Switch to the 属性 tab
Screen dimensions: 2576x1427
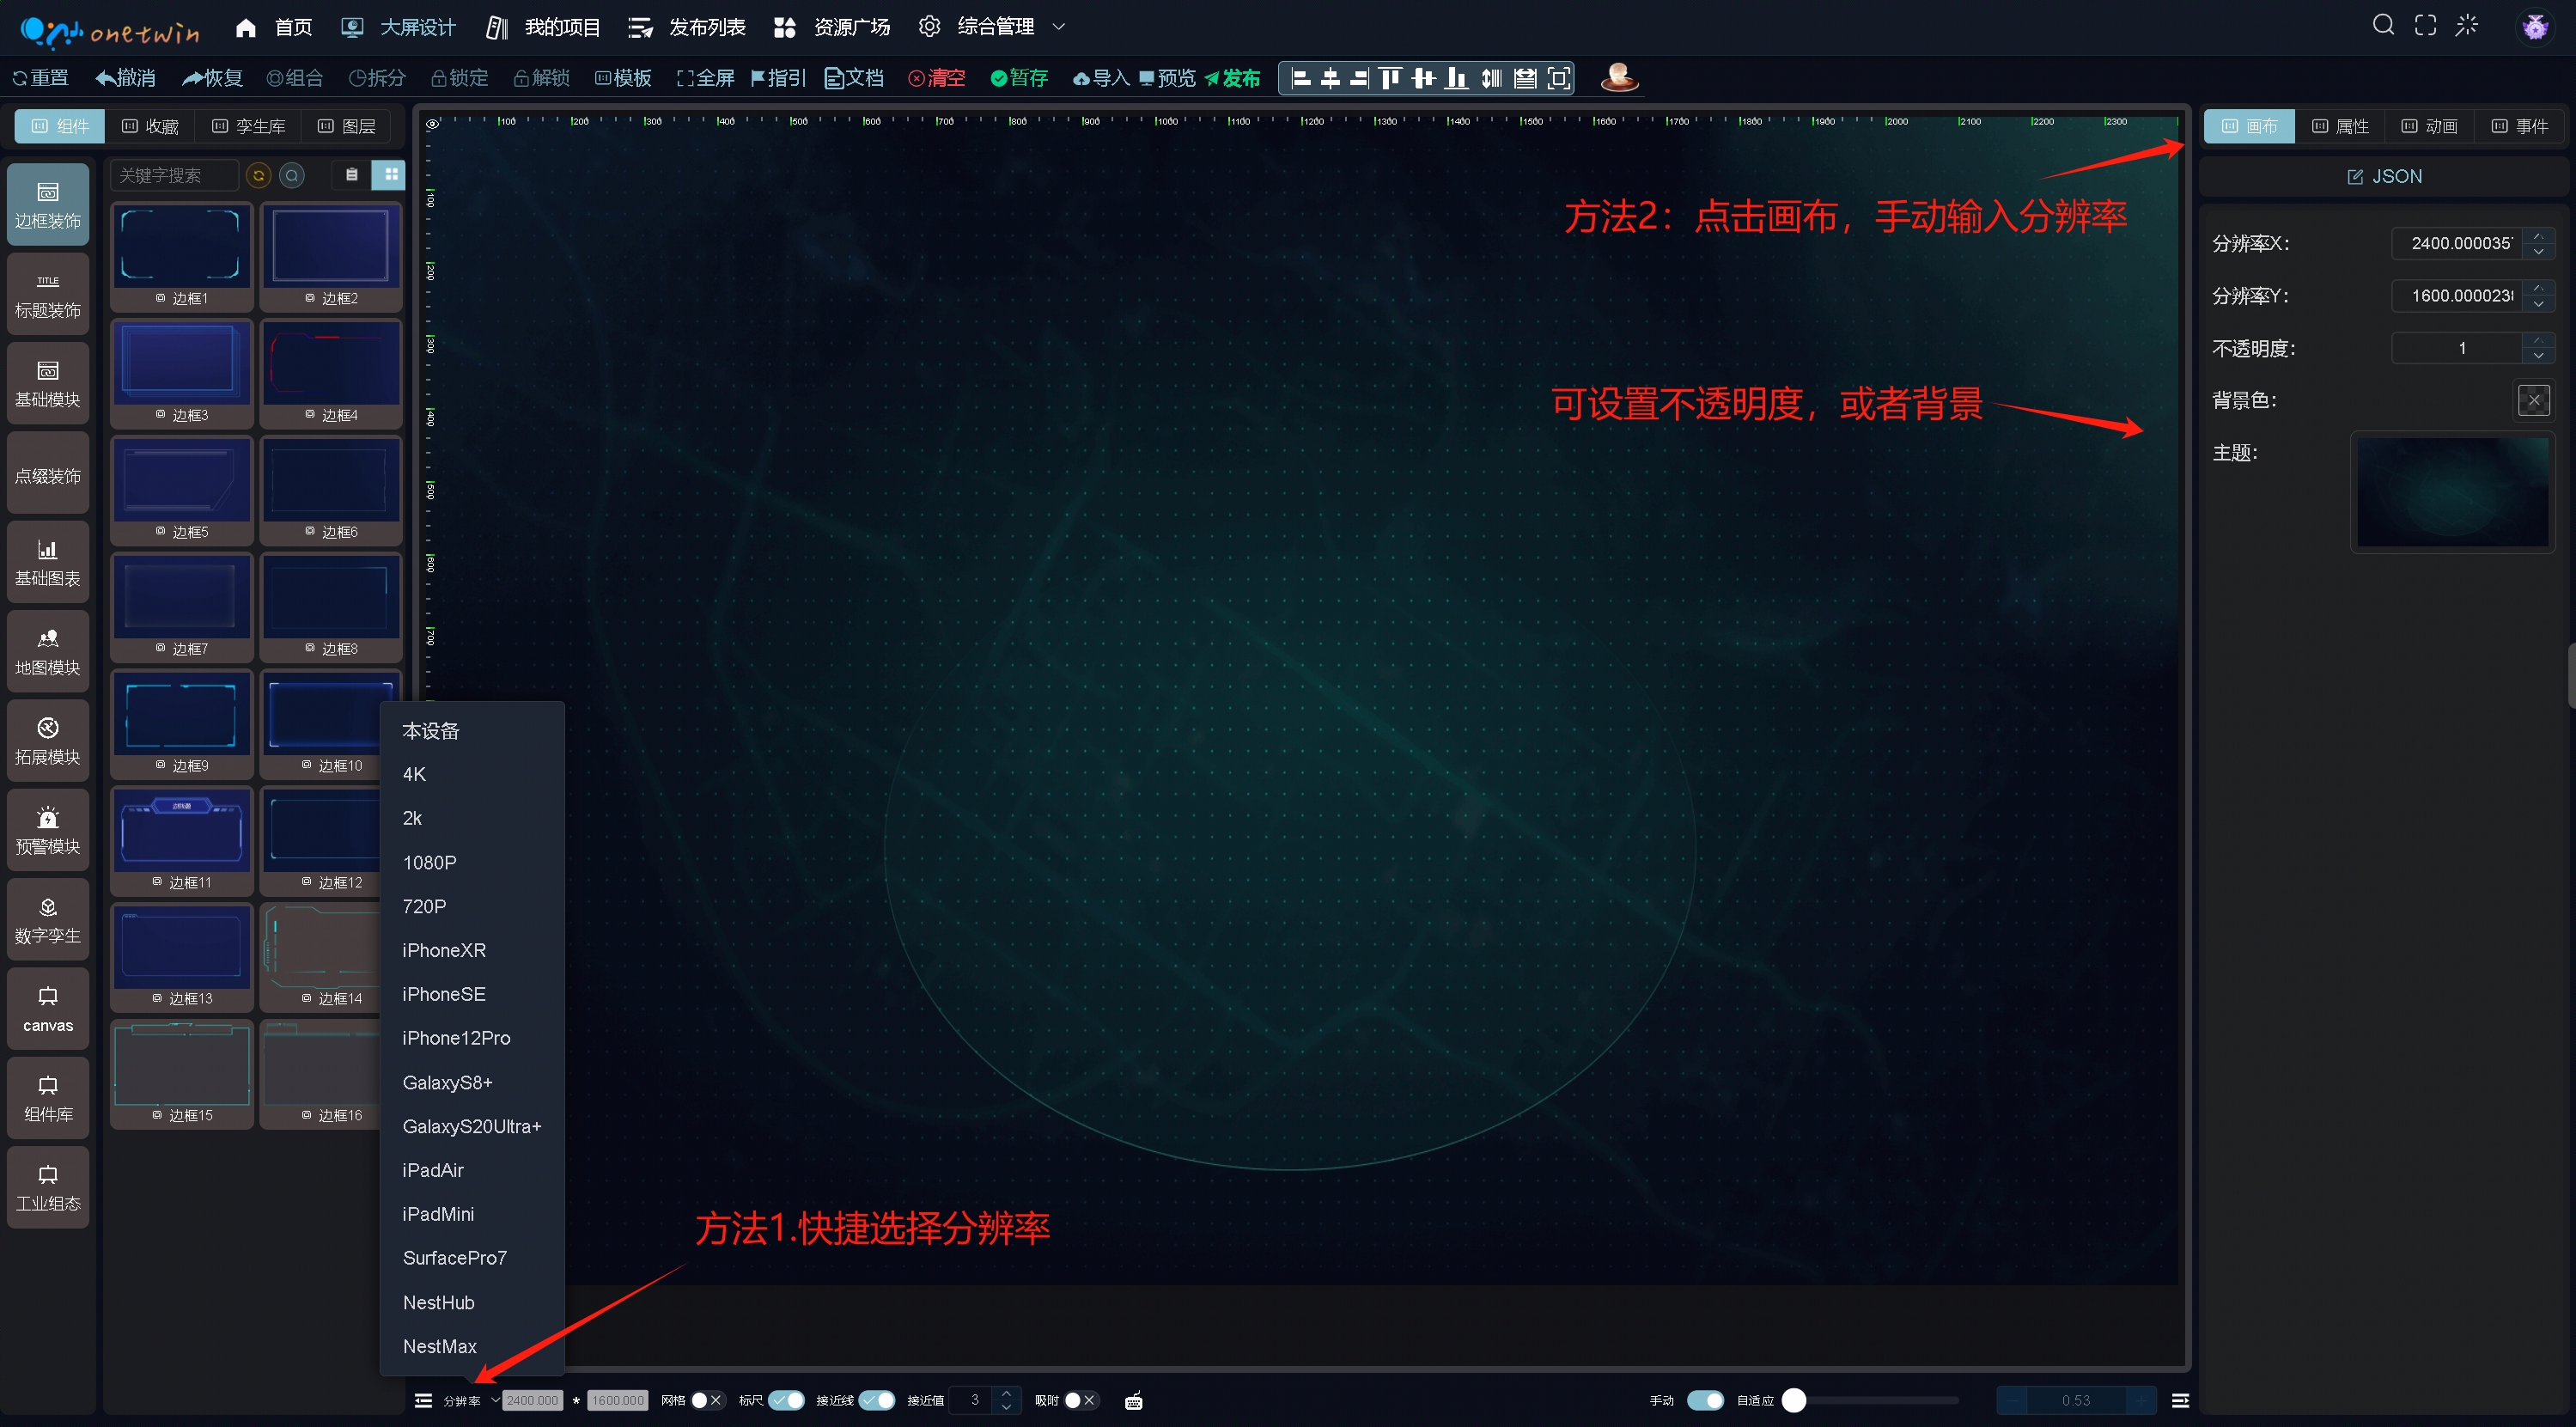[x=2340, y=126]
